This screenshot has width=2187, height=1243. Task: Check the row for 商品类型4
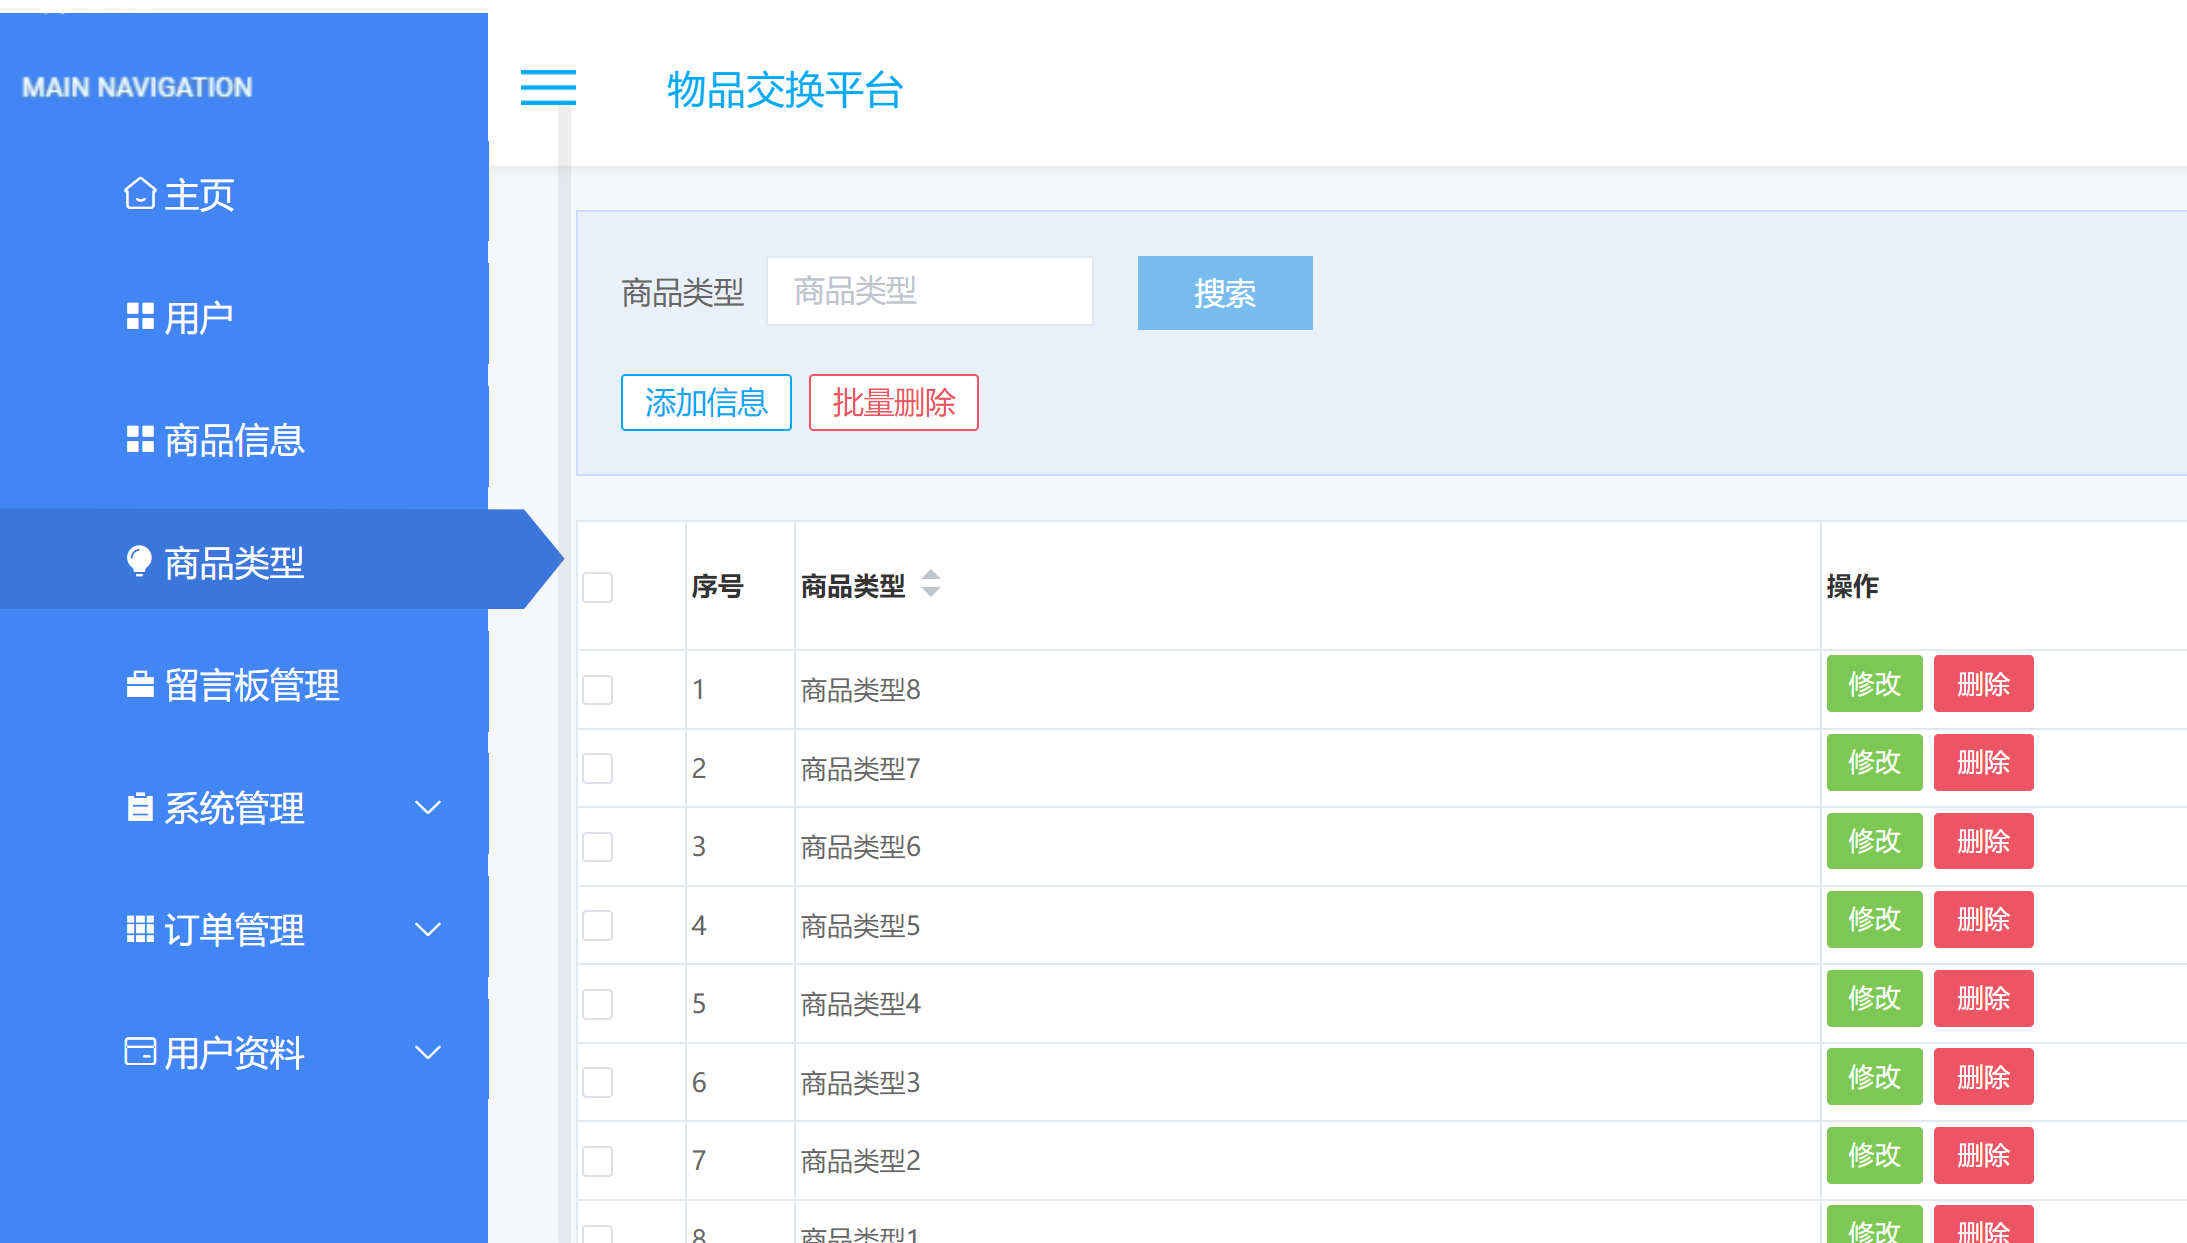[598, 1003]
